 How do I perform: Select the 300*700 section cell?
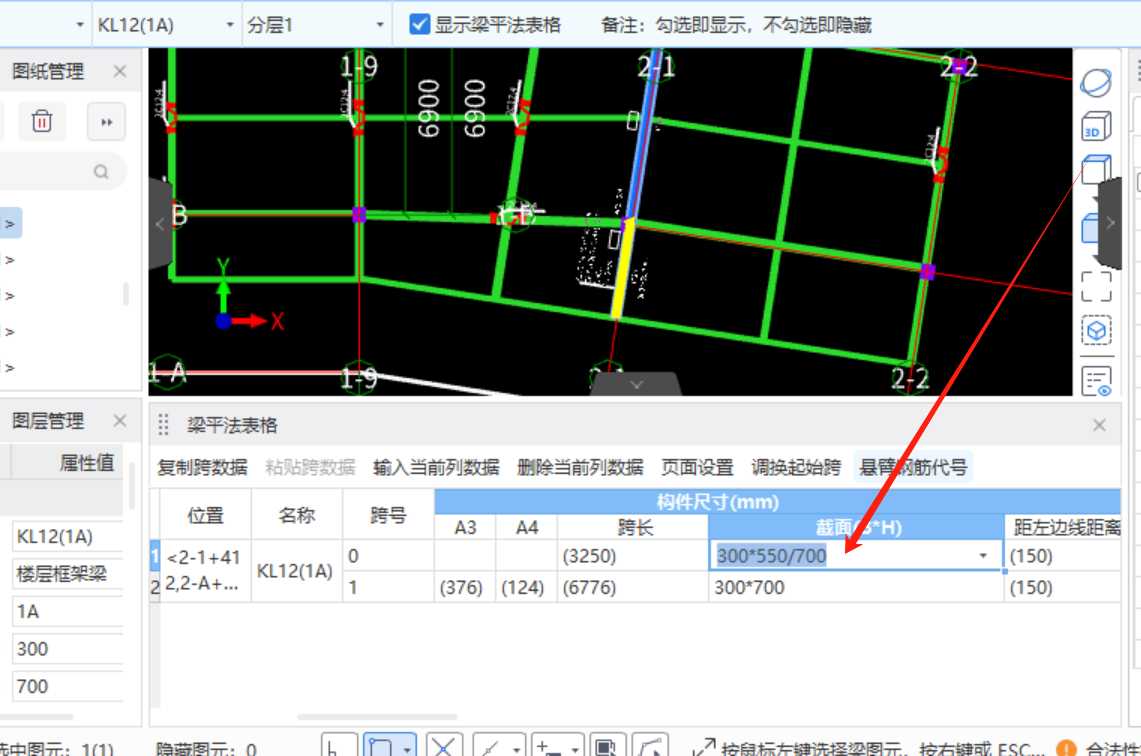coord(856,587)
